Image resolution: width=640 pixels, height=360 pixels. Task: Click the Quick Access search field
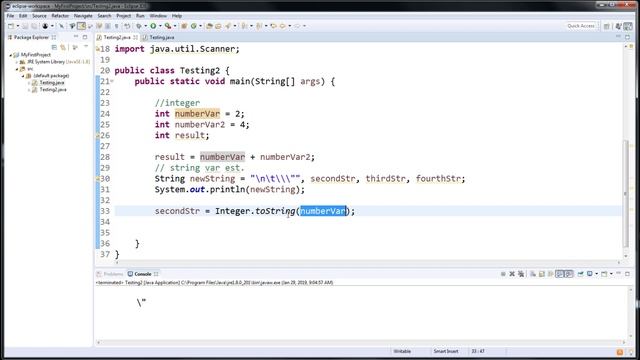pyautogui.click(x=581, y=26)
